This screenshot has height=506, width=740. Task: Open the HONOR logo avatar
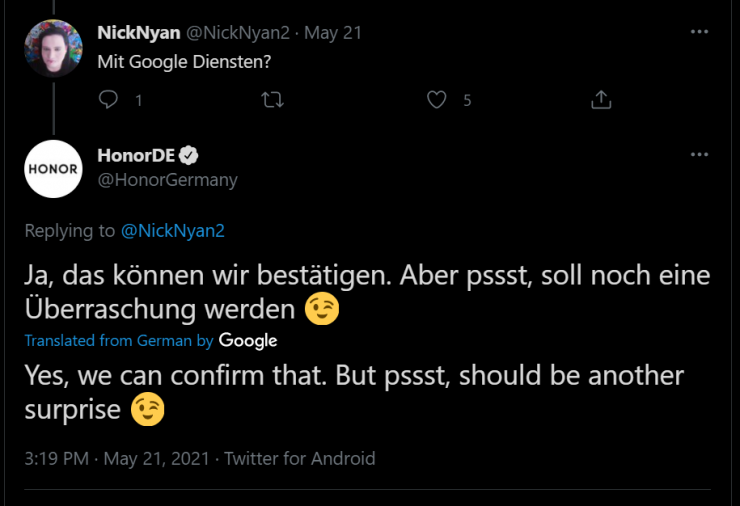(x=52, y=169)
